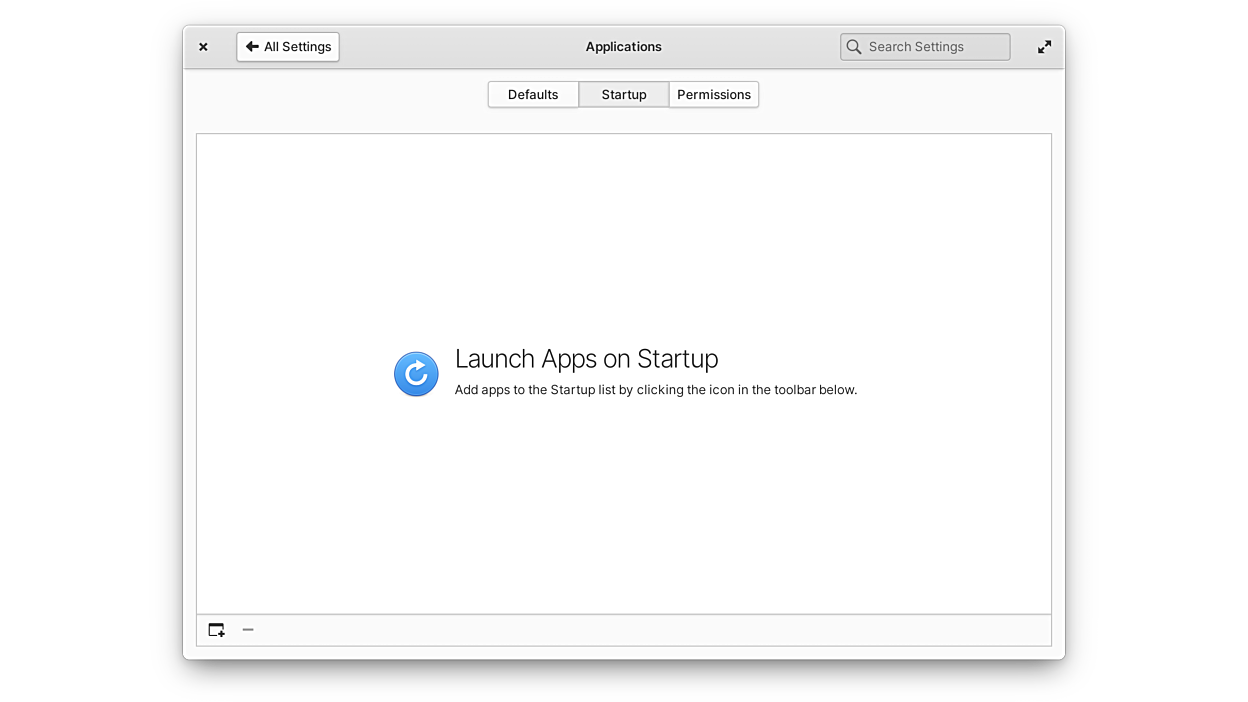Click the Applications title in the header bar
1248x702 pixels.
coord(624,47)
